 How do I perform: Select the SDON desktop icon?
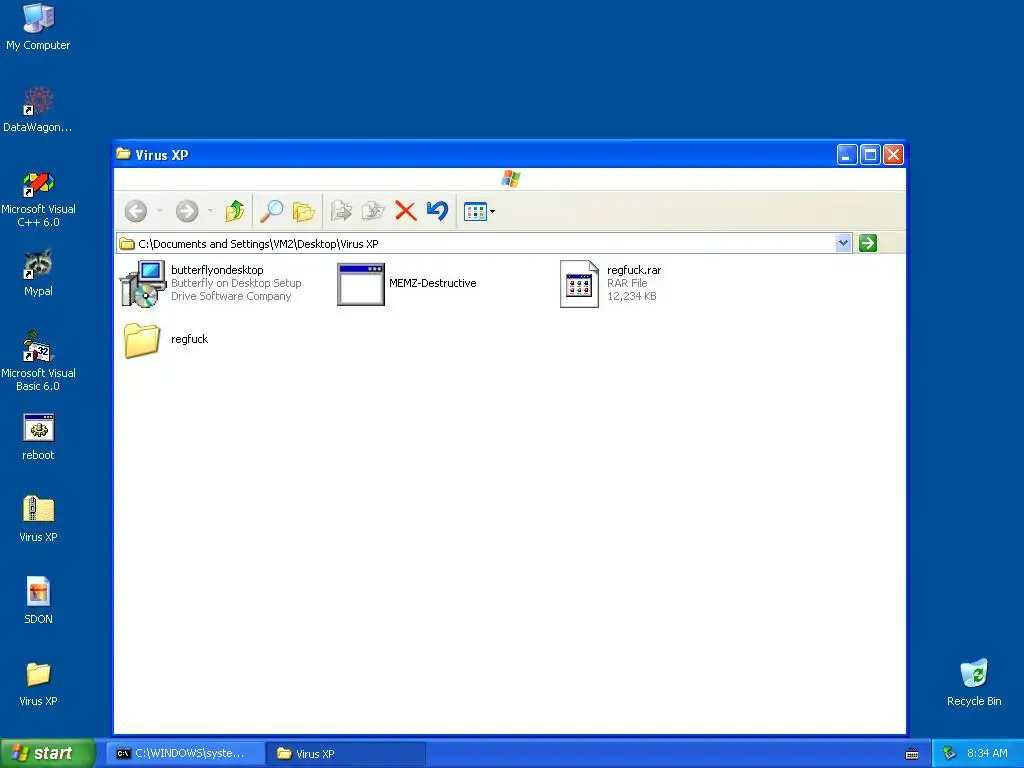tap(38, 592)
